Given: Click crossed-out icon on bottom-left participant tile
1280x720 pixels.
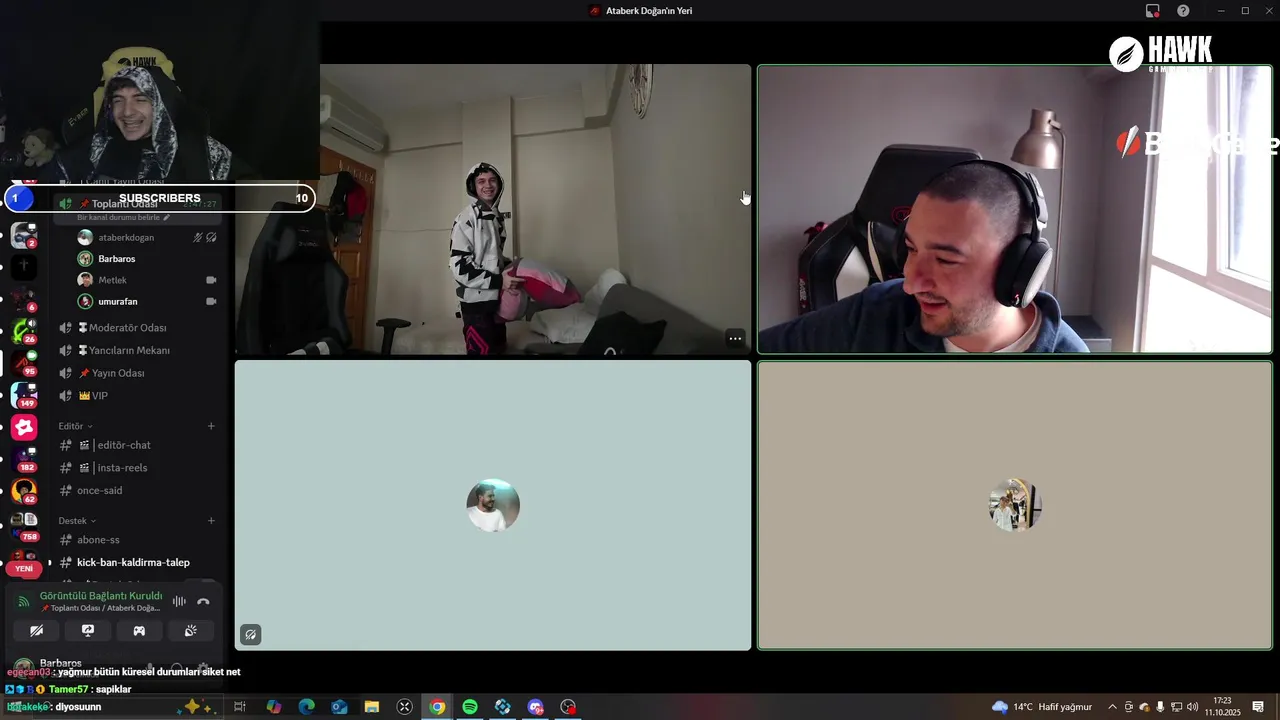Looking at the screenshot, I should [250, 634].
